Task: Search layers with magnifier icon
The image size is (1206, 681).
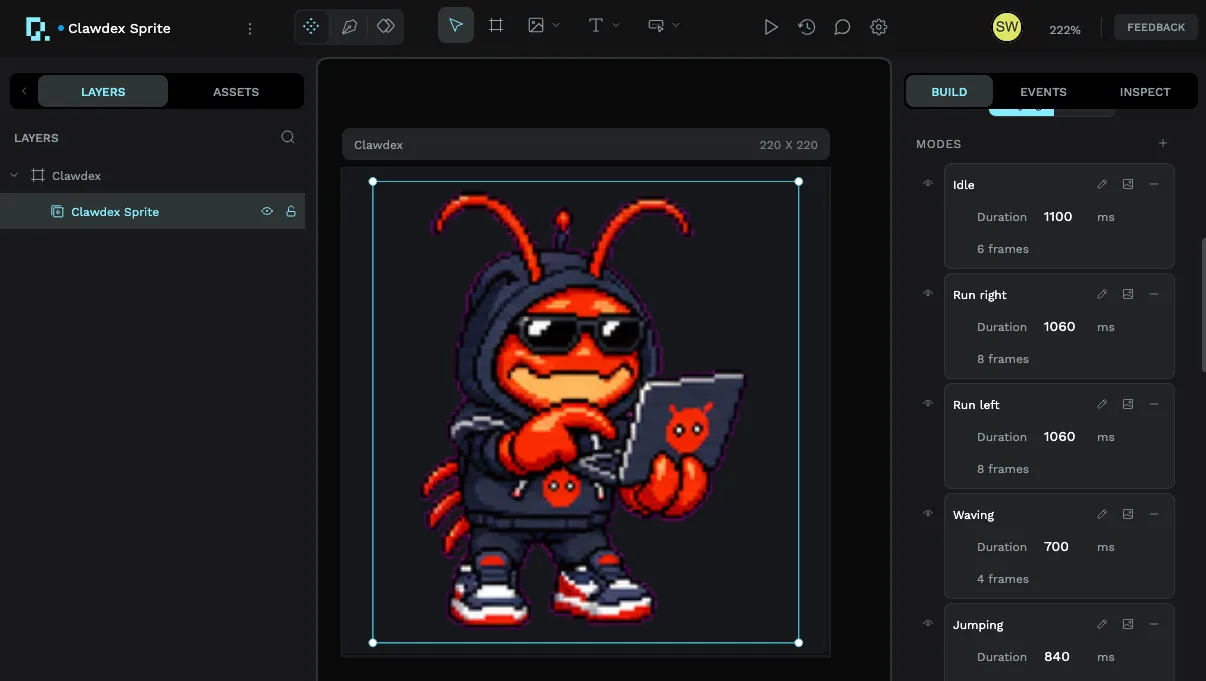Action: pos(288,137)
